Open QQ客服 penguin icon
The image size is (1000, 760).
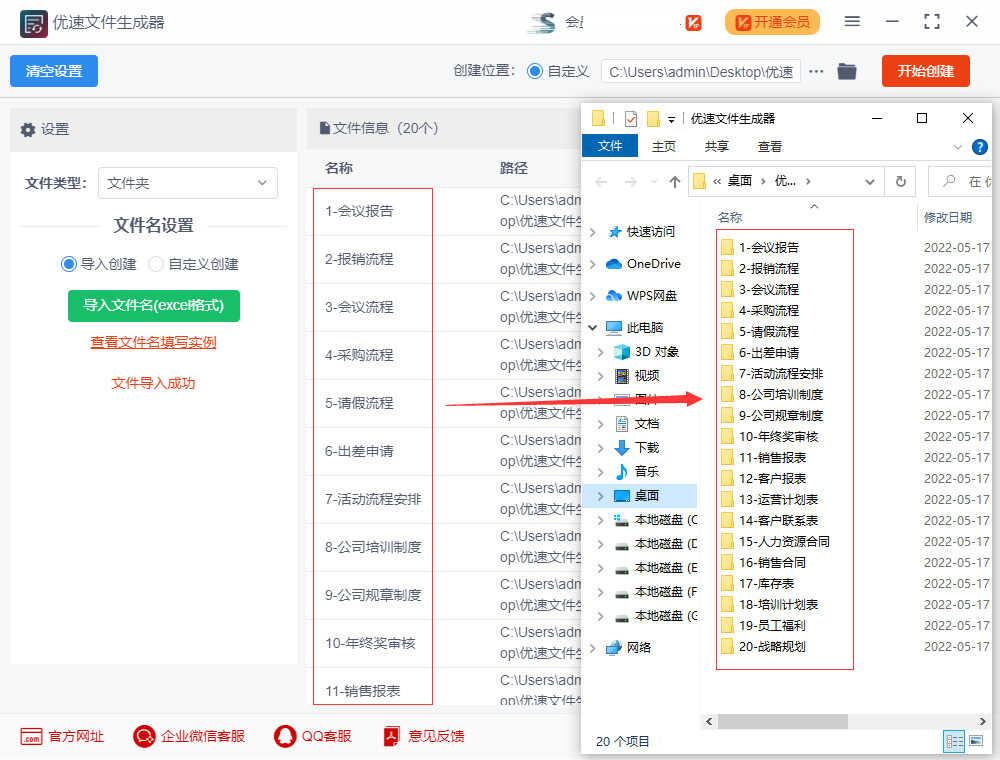coord(284,736)
